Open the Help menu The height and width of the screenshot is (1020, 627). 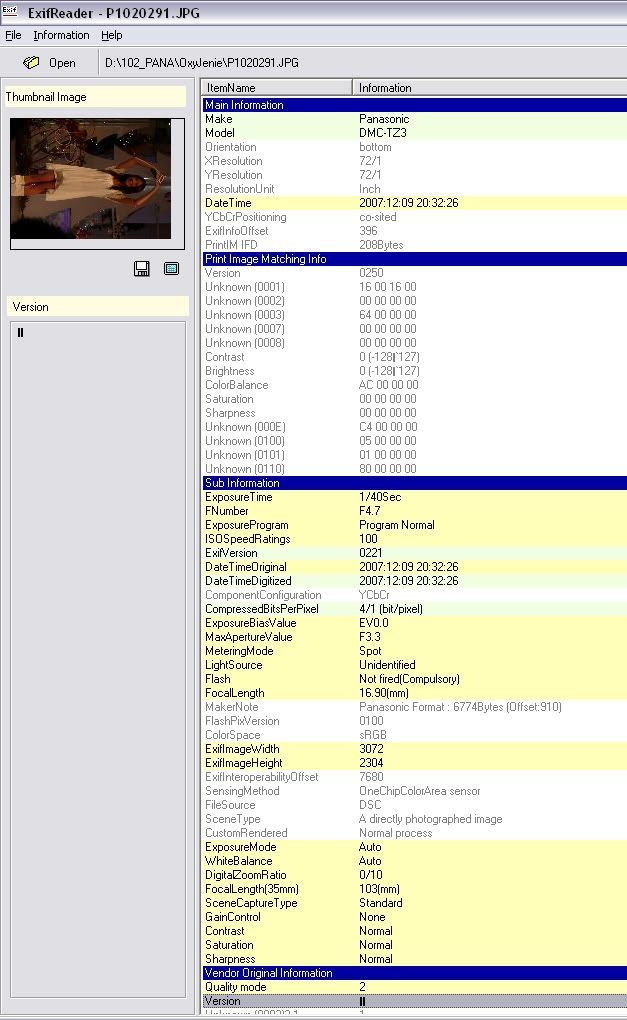112,35
